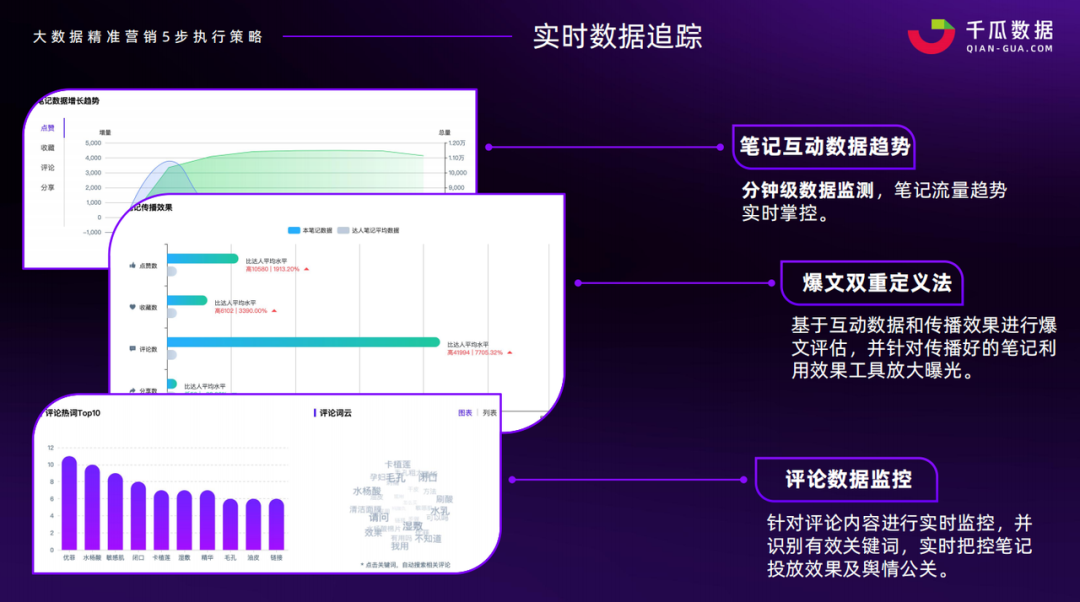This screenshot has width=1080, height=602.
Task: Switch to the 收藏 tab
Action: 47,148
